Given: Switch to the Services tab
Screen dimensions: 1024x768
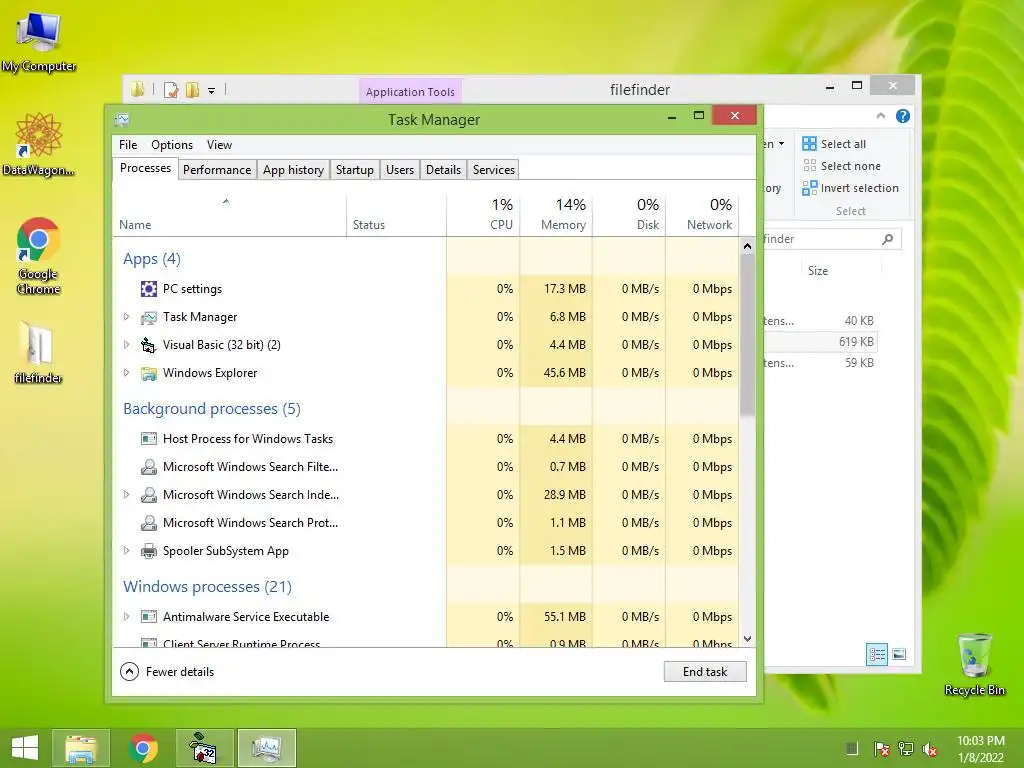Looking at the screenshot, I should (494, 170).
